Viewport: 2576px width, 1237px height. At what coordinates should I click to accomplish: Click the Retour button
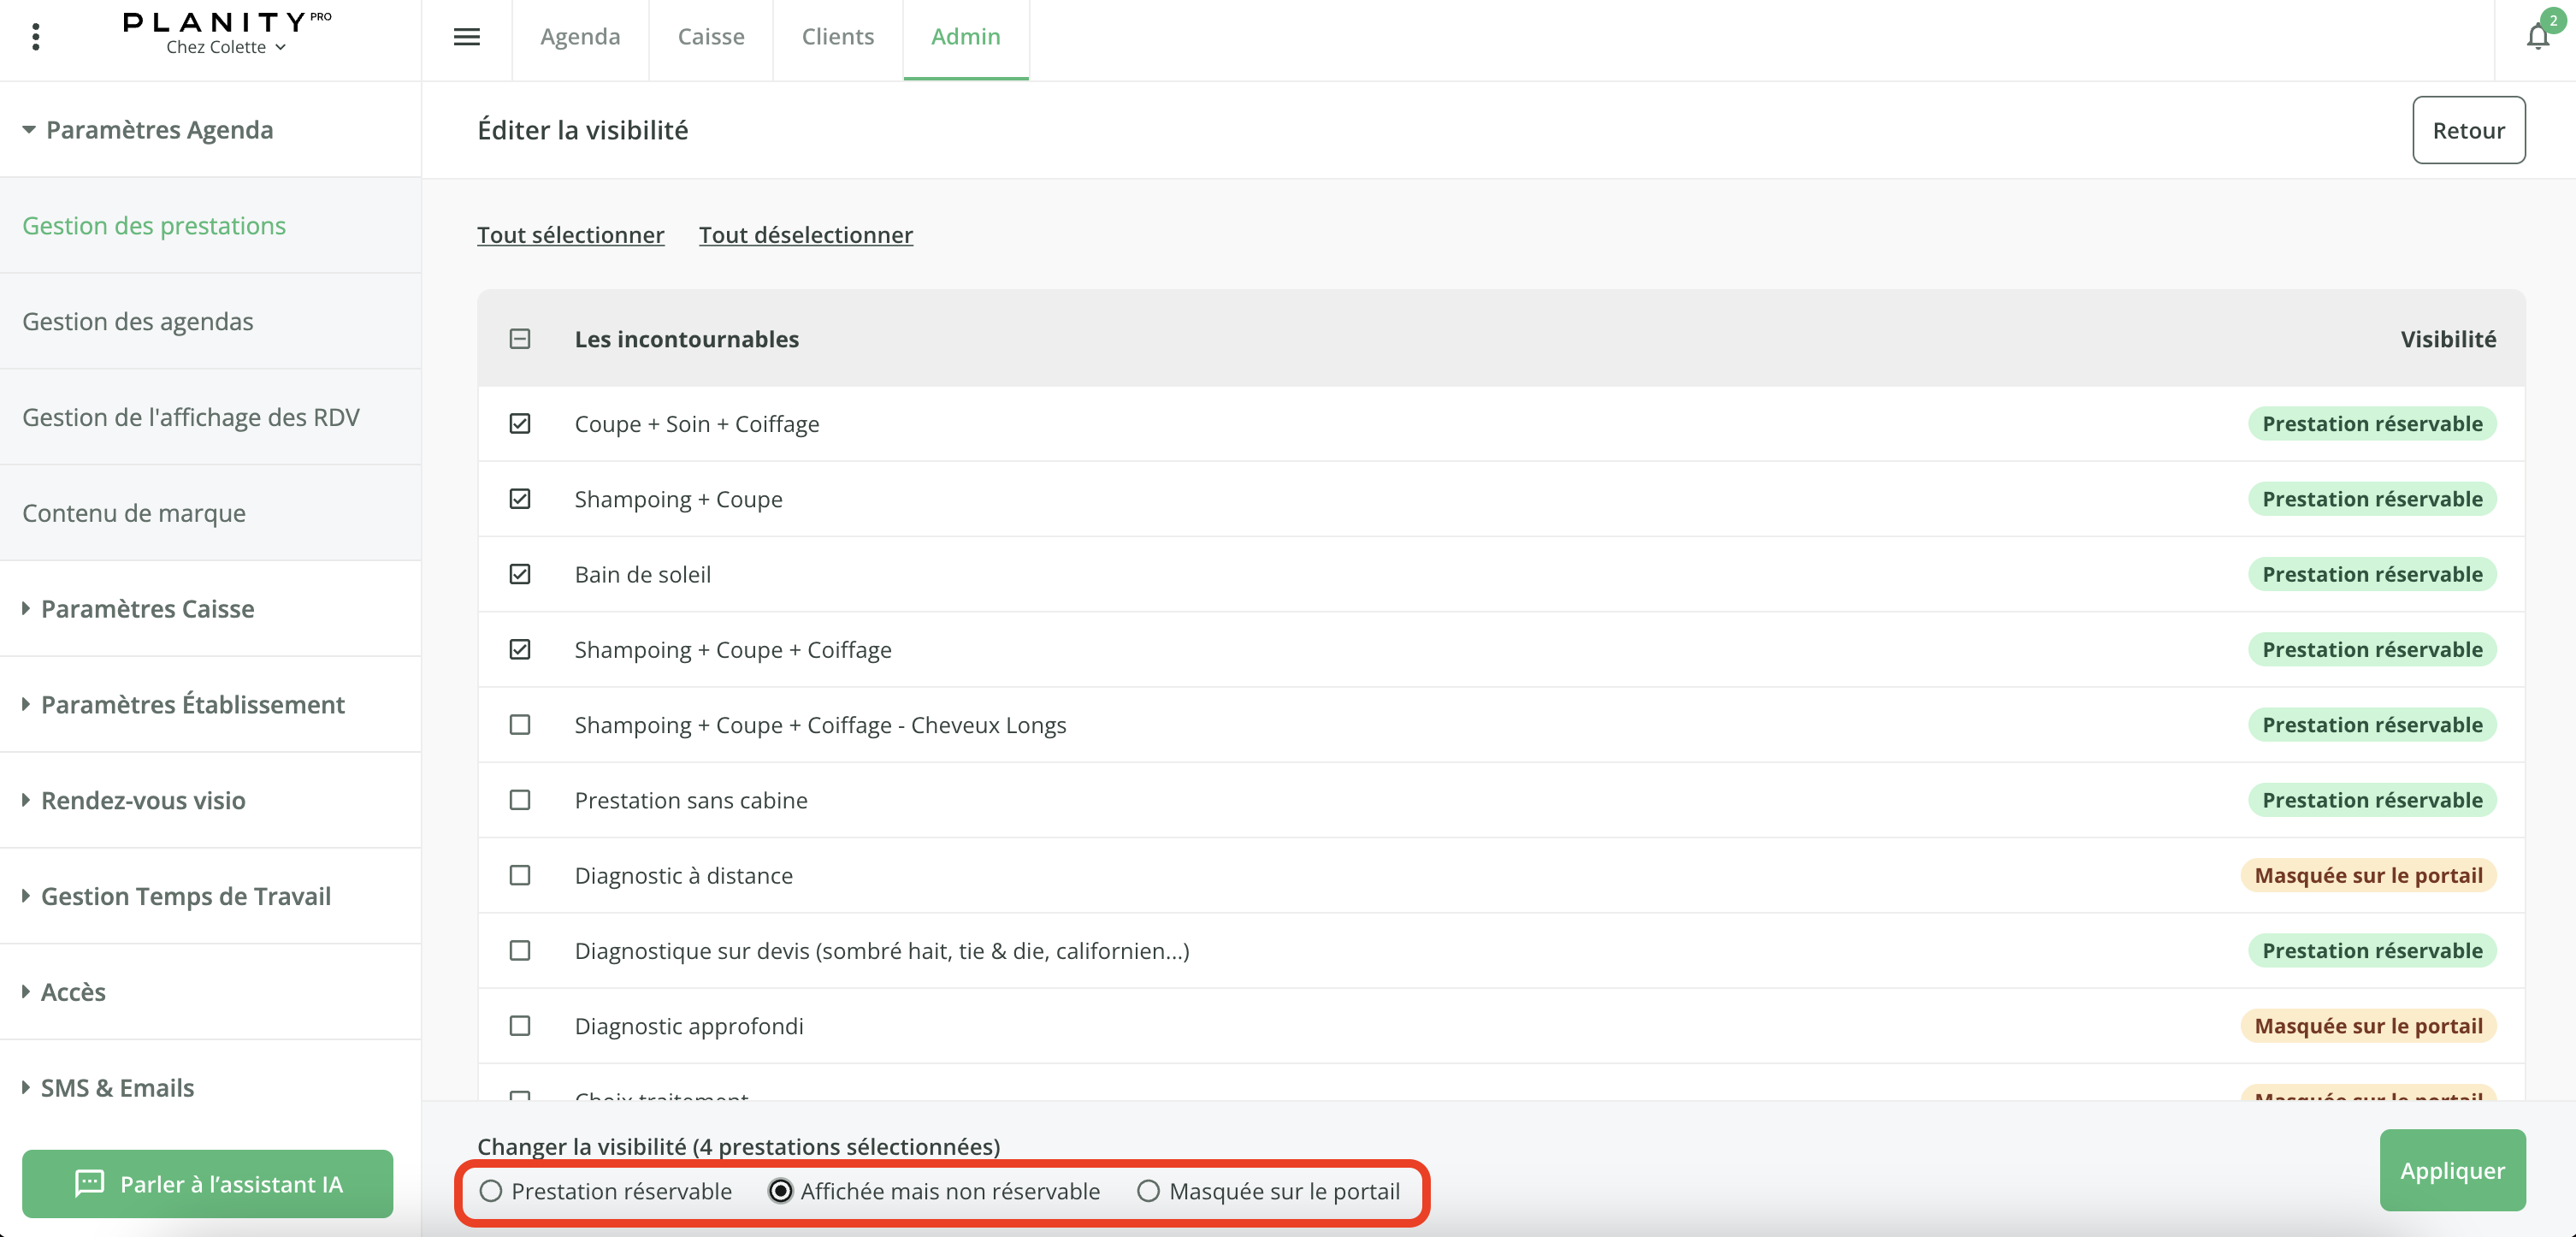point(2468,130)
